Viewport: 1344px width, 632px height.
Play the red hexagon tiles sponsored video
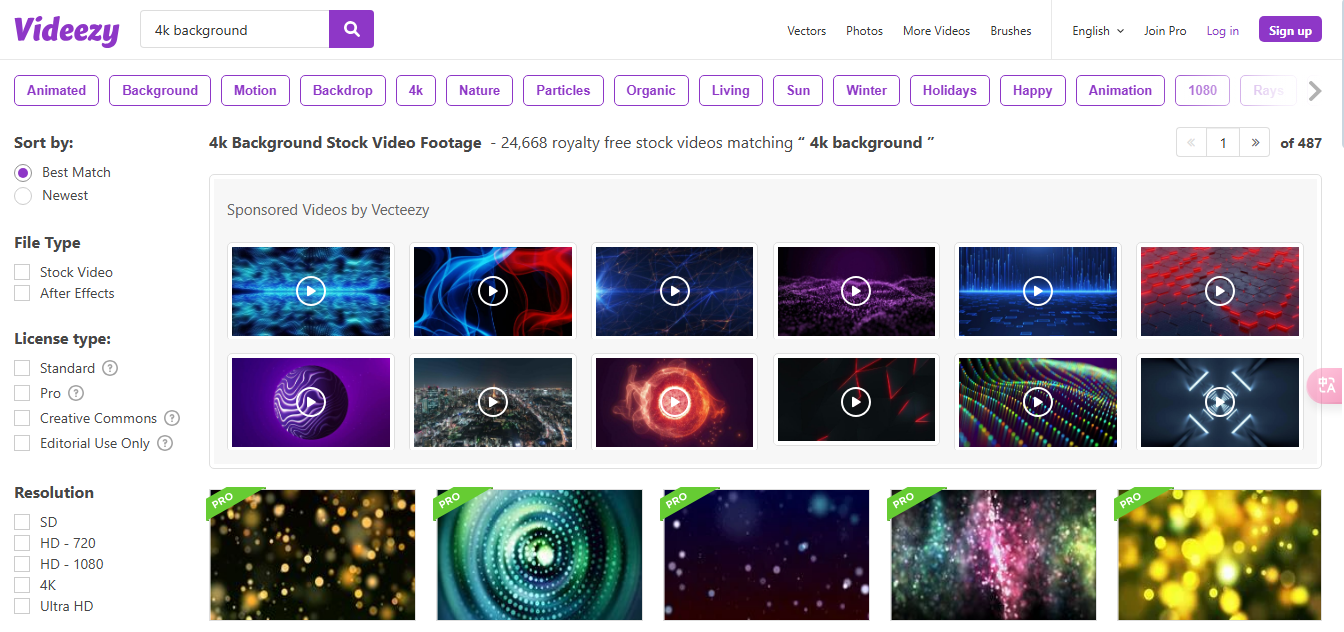[x=1220, y=291]
